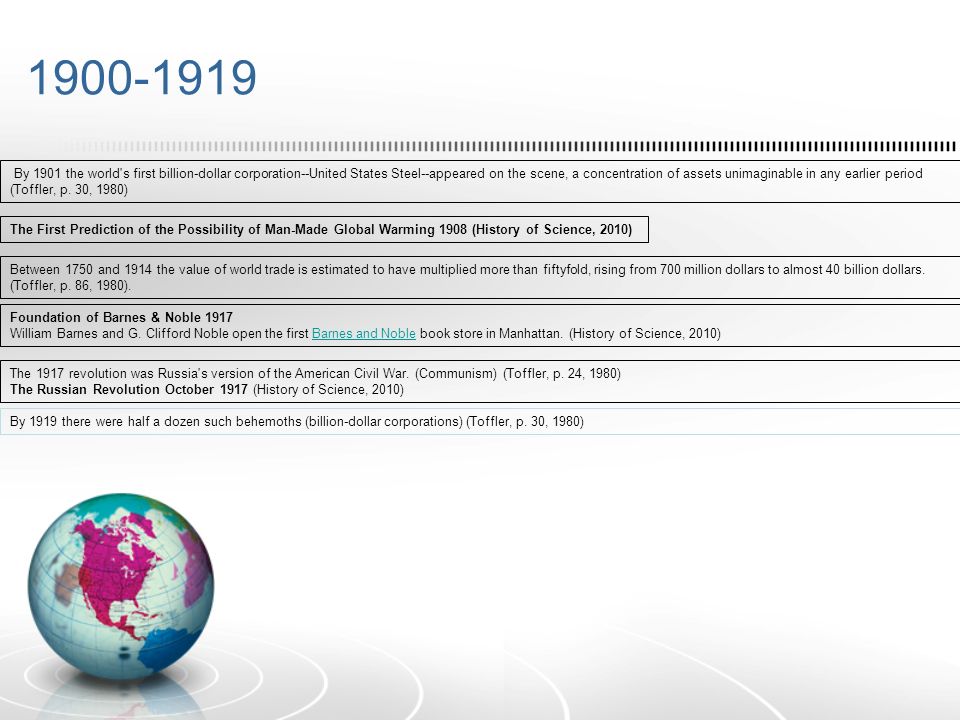Click the United States Steel text box

pos(480,181)
